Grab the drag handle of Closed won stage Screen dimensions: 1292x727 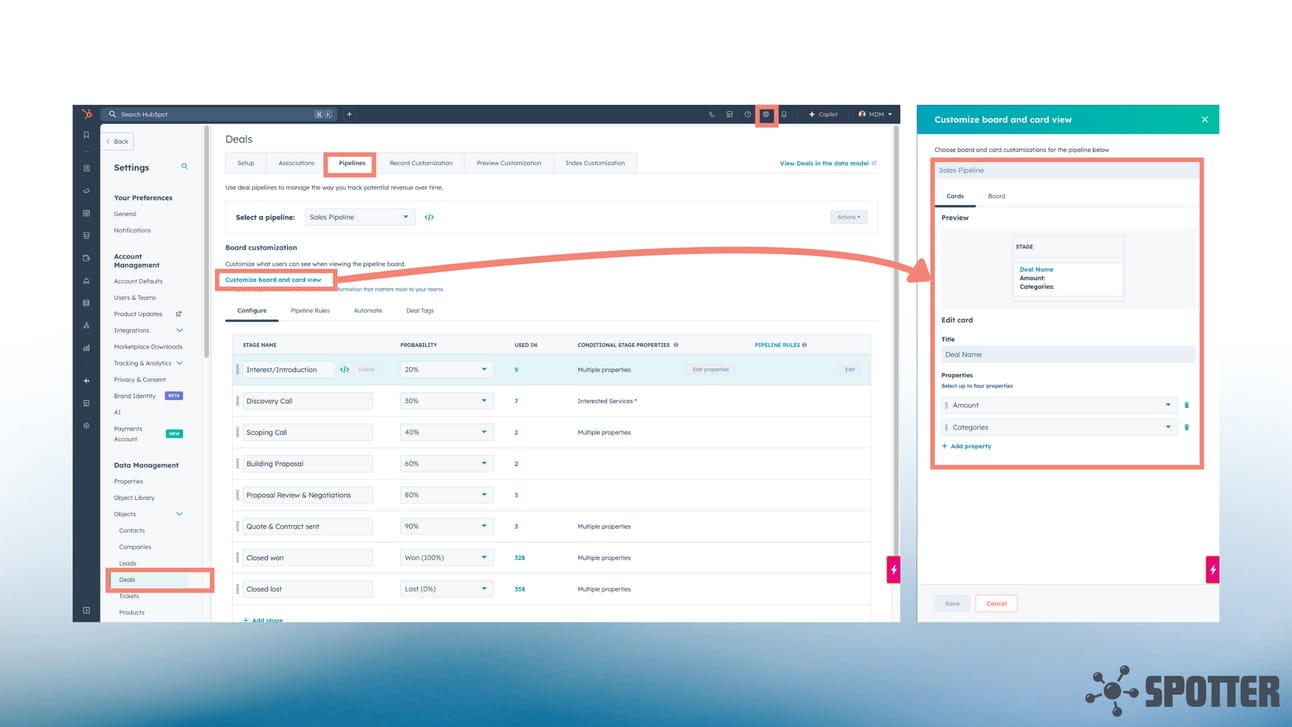tap(238, 558)
